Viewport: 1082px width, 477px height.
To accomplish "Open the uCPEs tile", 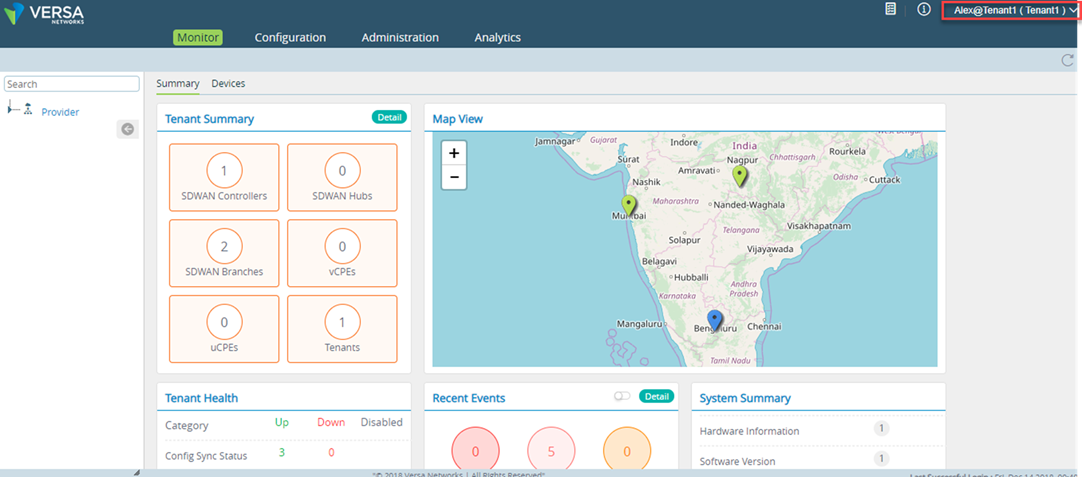I will tap(224, 329).
